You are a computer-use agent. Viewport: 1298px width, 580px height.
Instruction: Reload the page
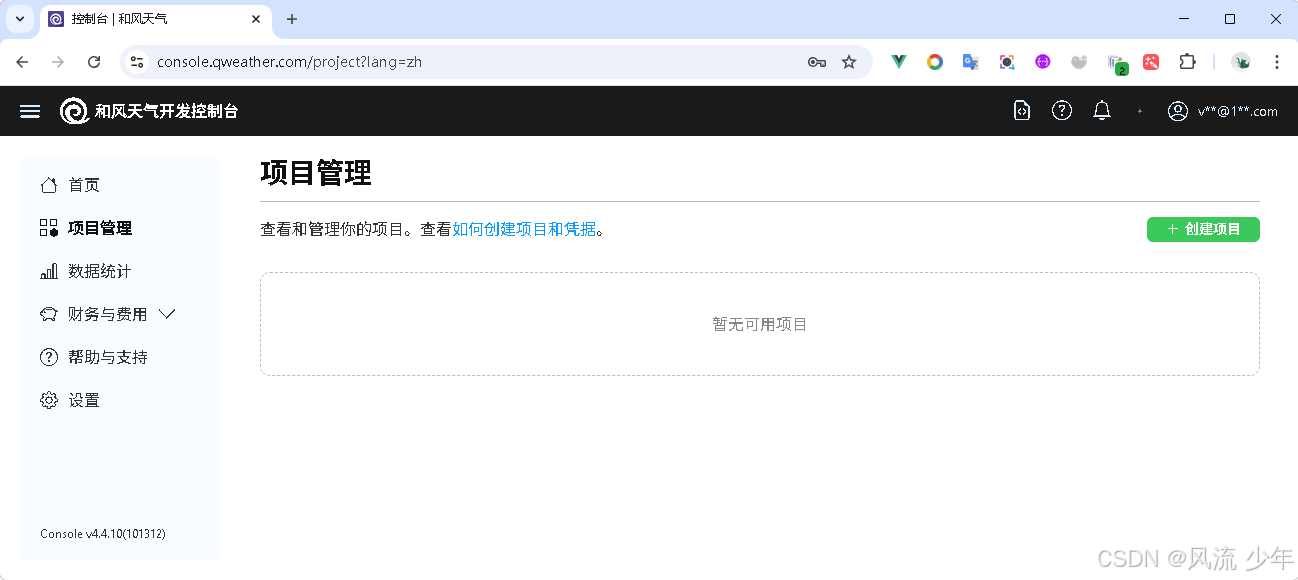(94, 62)
